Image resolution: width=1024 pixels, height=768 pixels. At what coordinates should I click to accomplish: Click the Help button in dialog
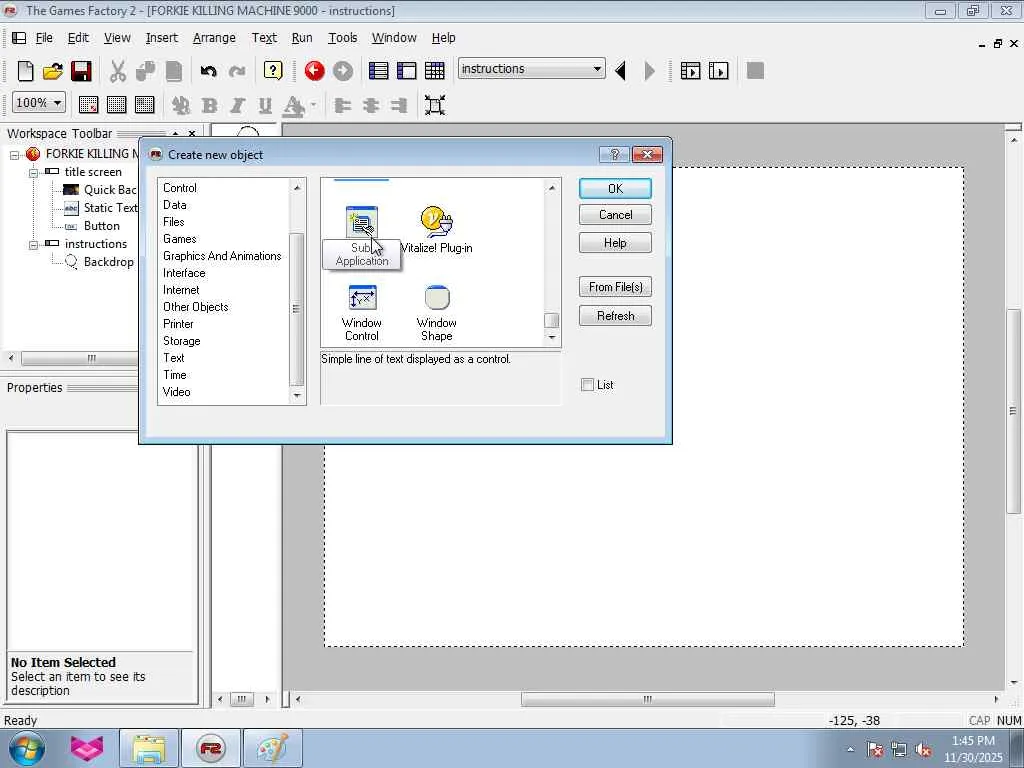[615, 243]
